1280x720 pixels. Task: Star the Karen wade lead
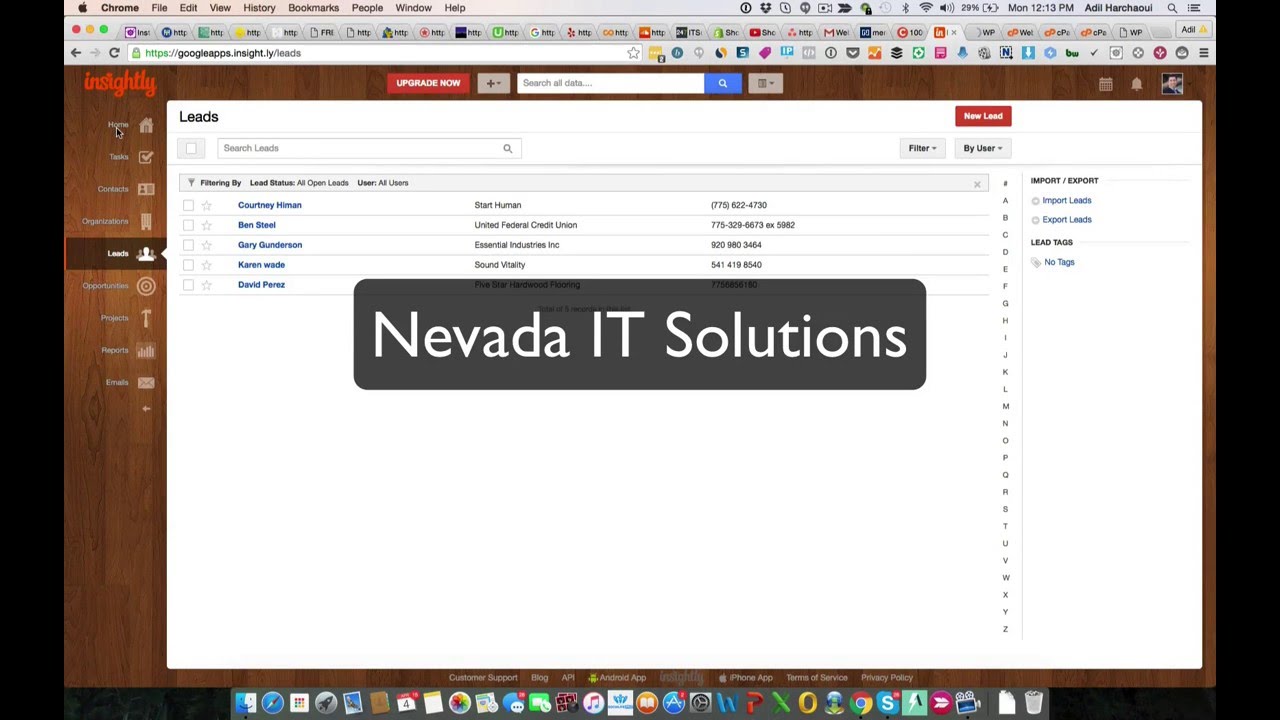pyautogui.click(x=206, y=265)
